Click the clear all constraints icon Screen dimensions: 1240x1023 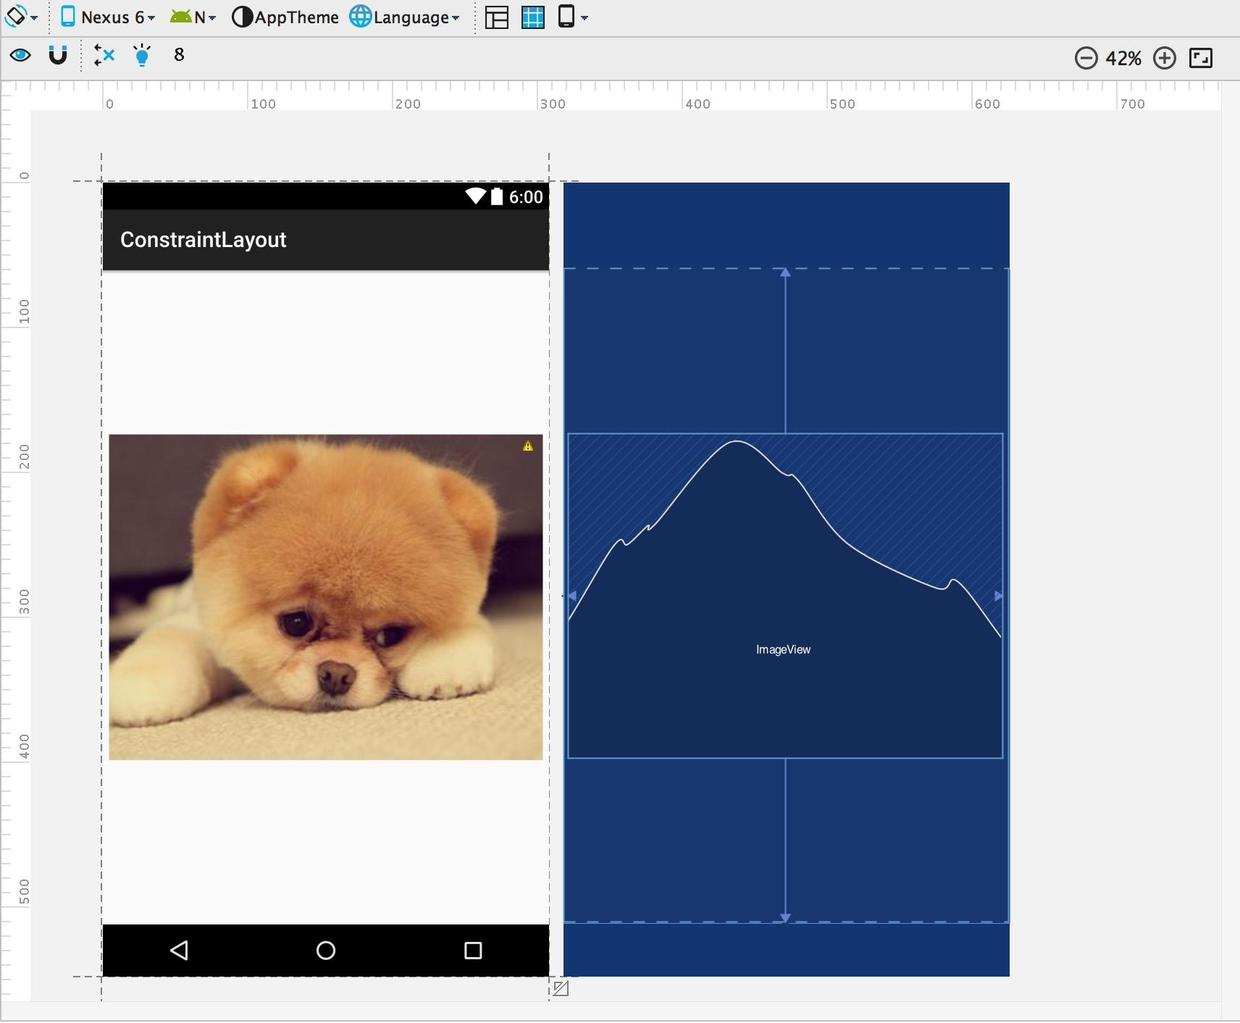[104, 56]
